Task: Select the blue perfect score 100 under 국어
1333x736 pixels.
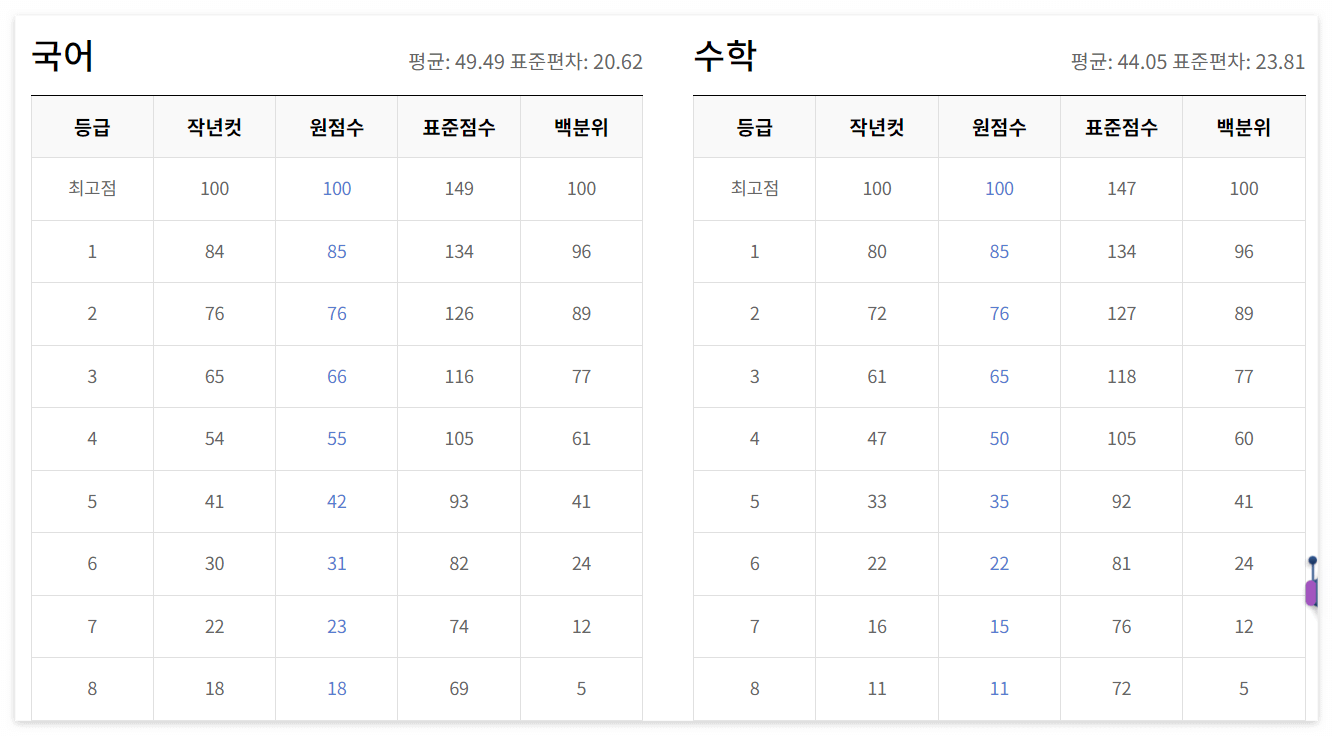Action: pyautogui.click(x=336, y=188)
